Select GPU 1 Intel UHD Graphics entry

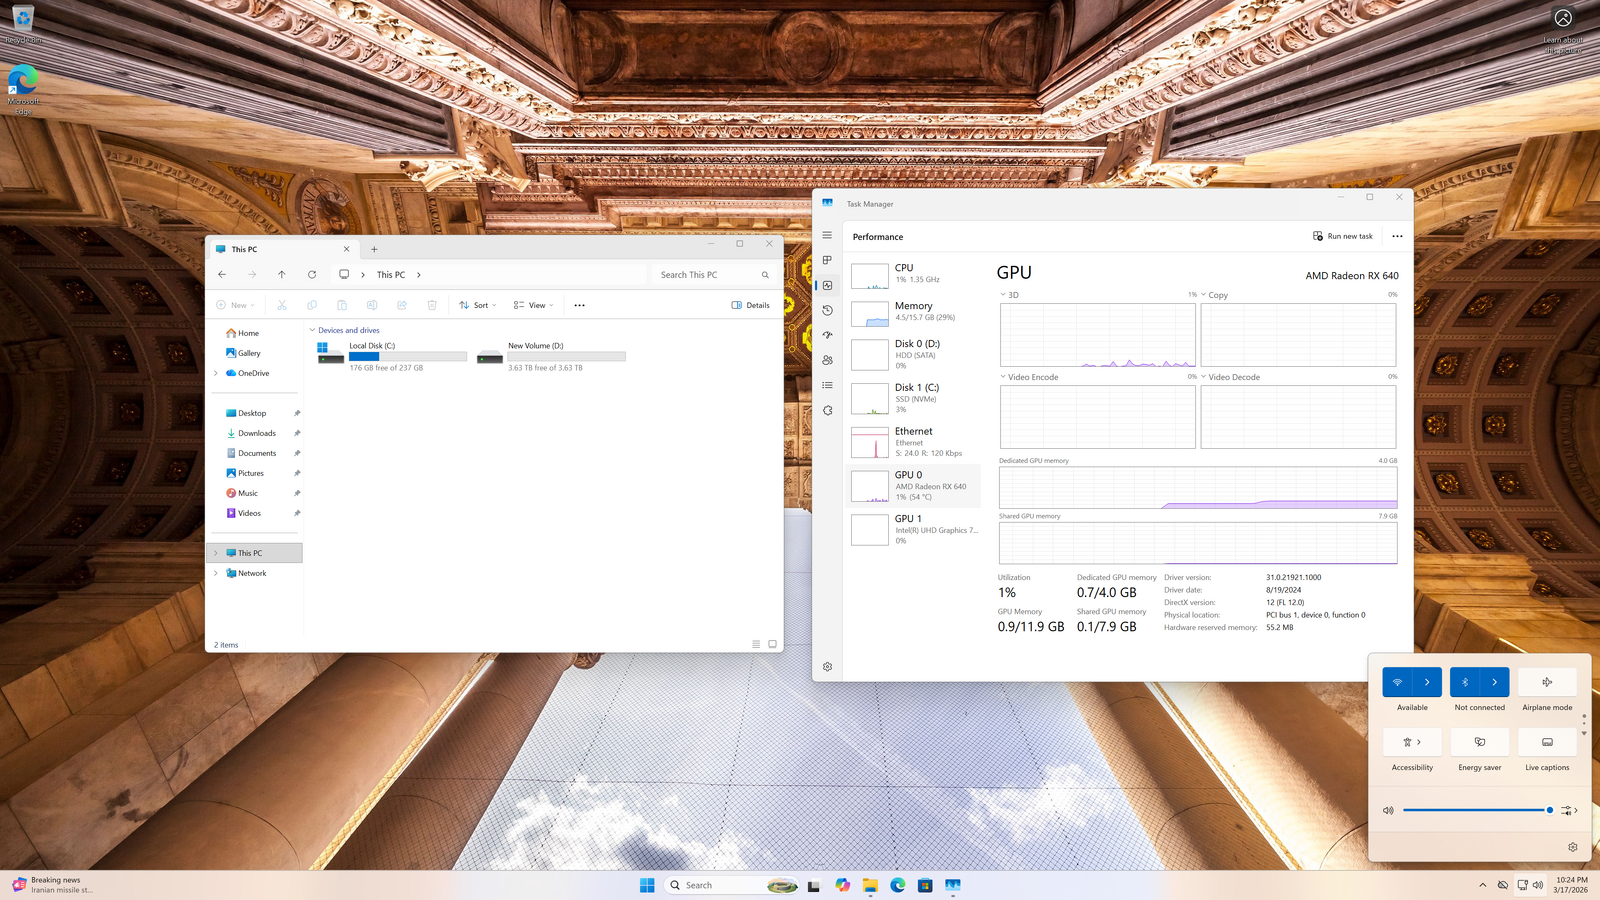pos(914,529)
